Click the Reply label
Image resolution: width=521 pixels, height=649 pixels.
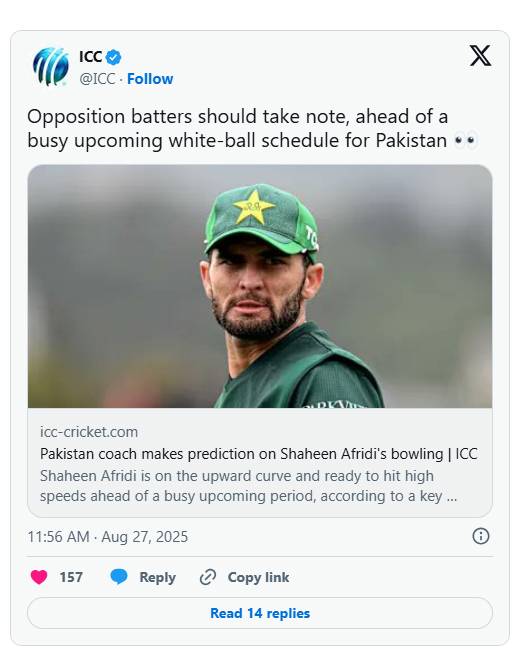[x=157, y=577]
